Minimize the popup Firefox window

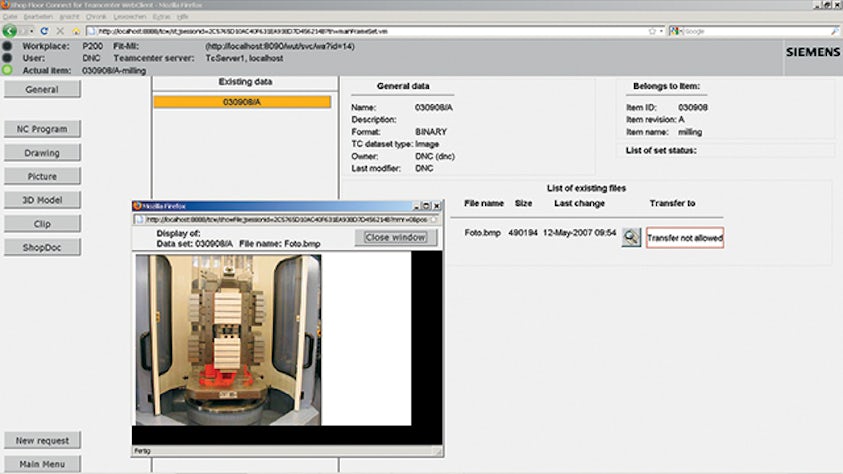coord(416,206)
